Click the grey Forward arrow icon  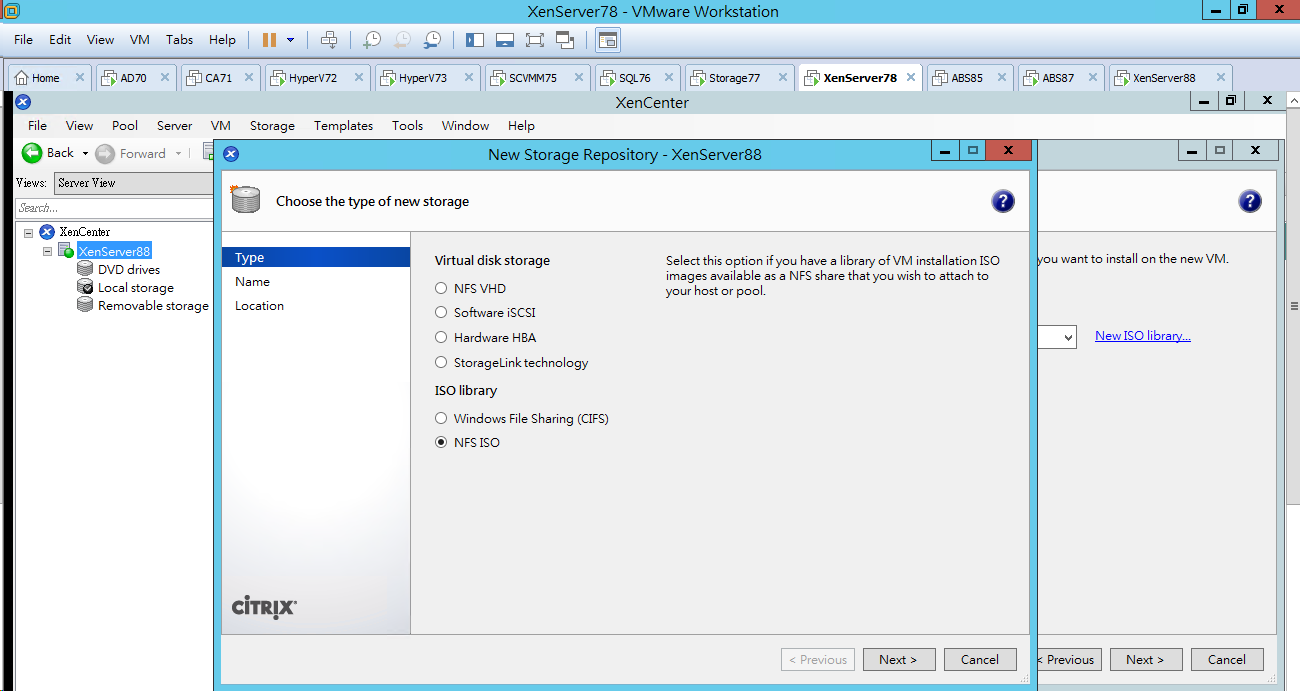click(x=105, y=154)
